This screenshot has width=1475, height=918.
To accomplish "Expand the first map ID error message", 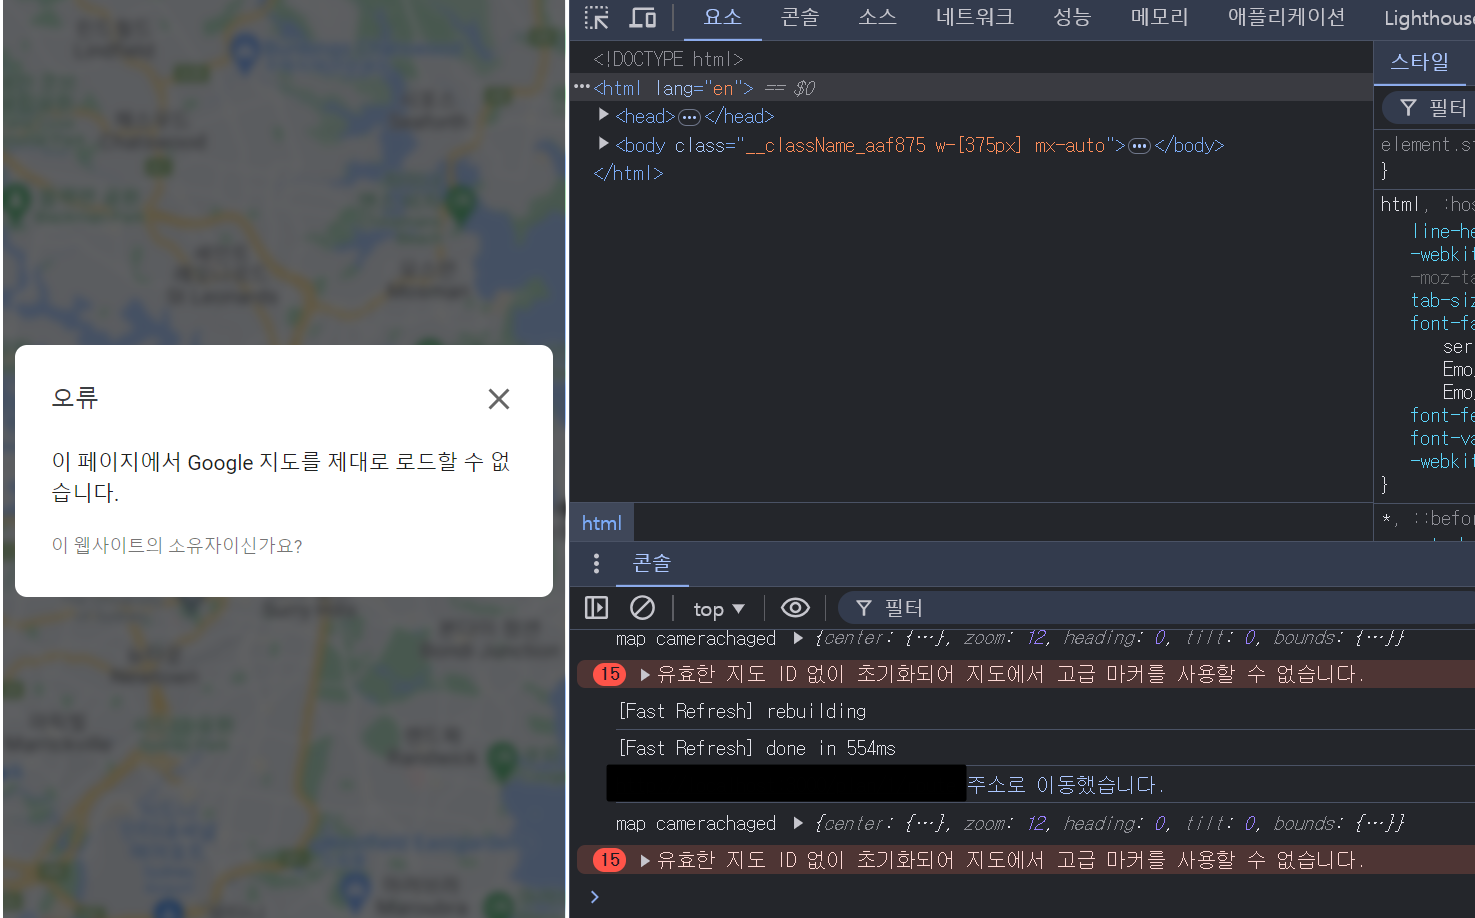I will point(645,675).
